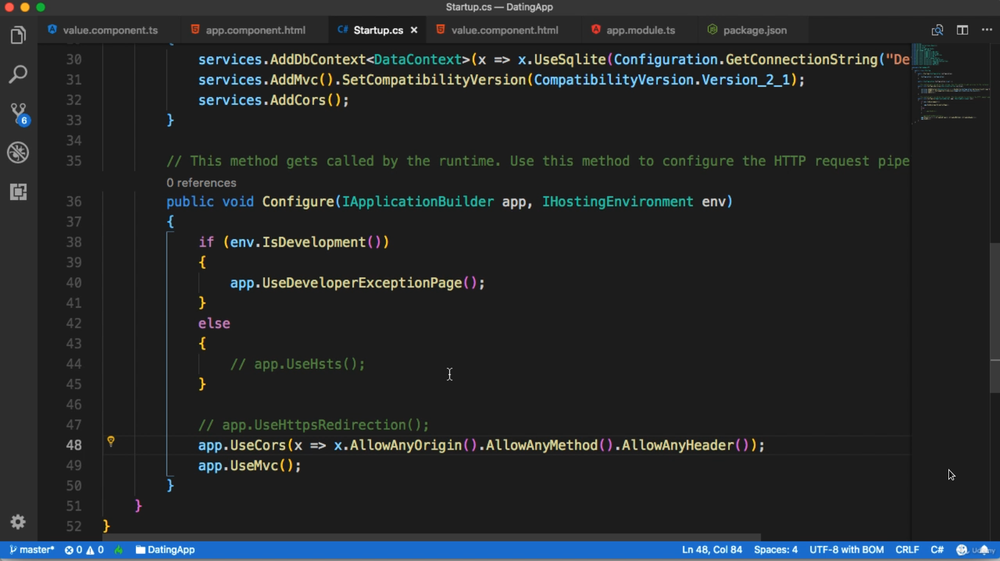
Task: Click on IApplicationBuilder type name
Action: coord(418,201)
